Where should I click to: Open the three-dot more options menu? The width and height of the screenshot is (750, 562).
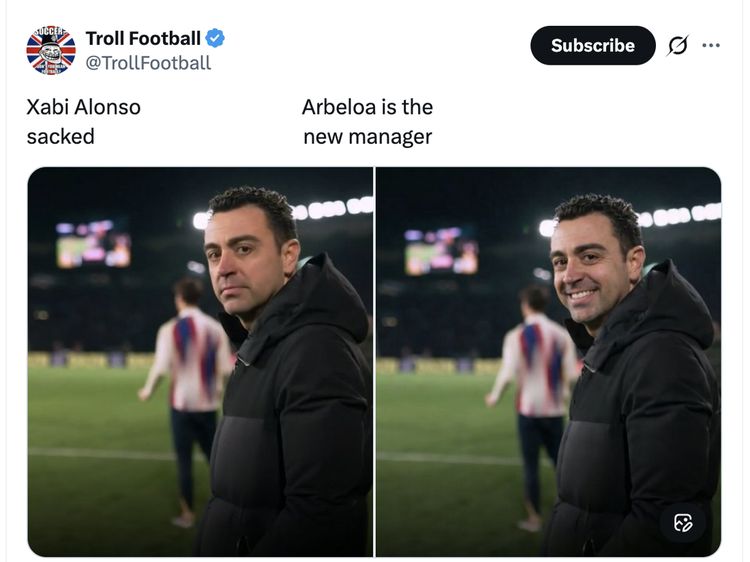tap(711, 45)
